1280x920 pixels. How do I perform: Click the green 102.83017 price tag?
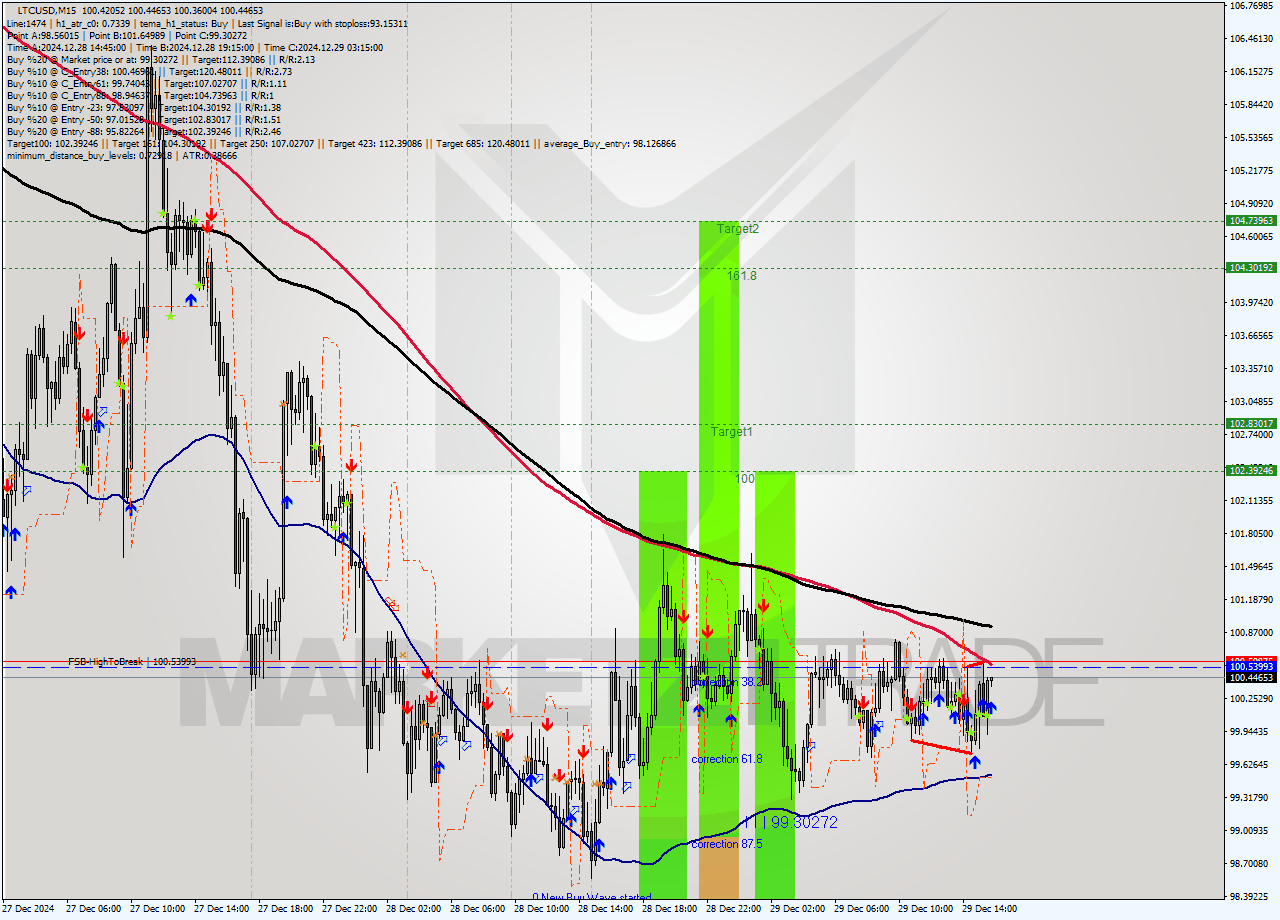click(1252, 423)
